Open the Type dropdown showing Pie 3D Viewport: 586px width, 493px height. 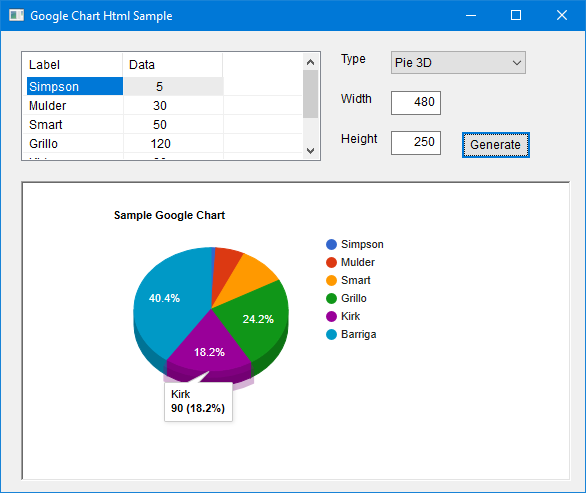pos(458,62)
